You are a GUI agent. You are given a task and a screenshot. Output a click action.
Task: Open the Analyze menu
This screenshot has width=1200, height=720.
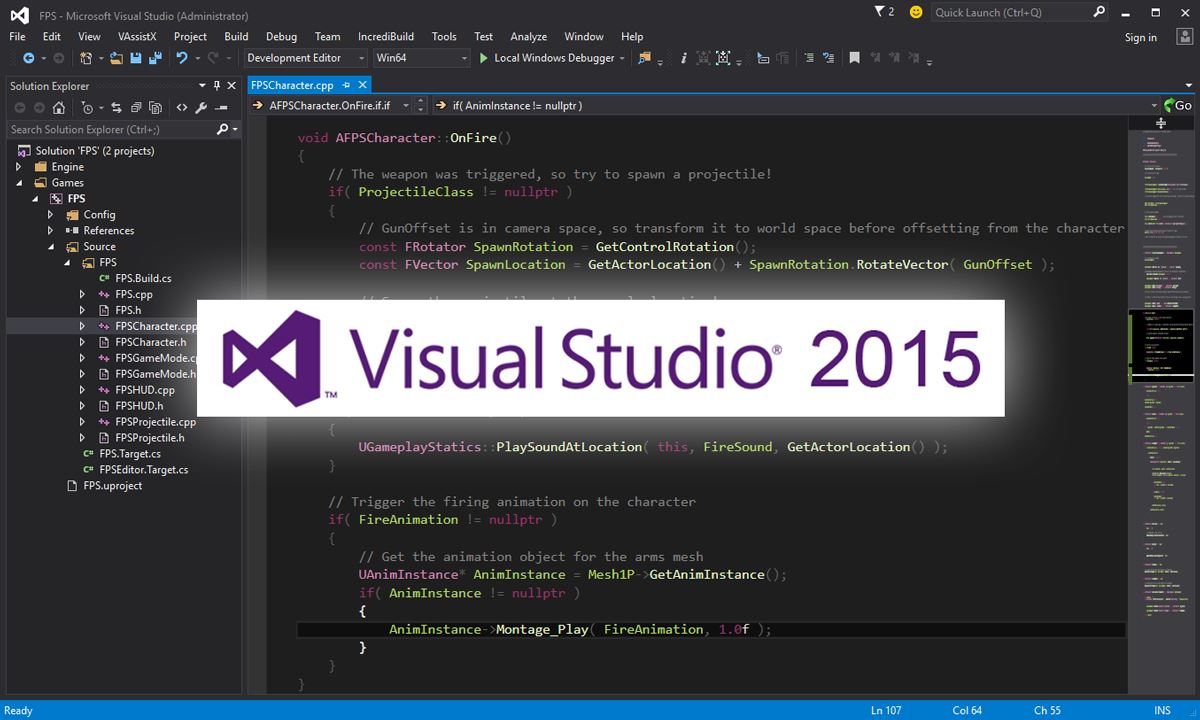[528, 37]
